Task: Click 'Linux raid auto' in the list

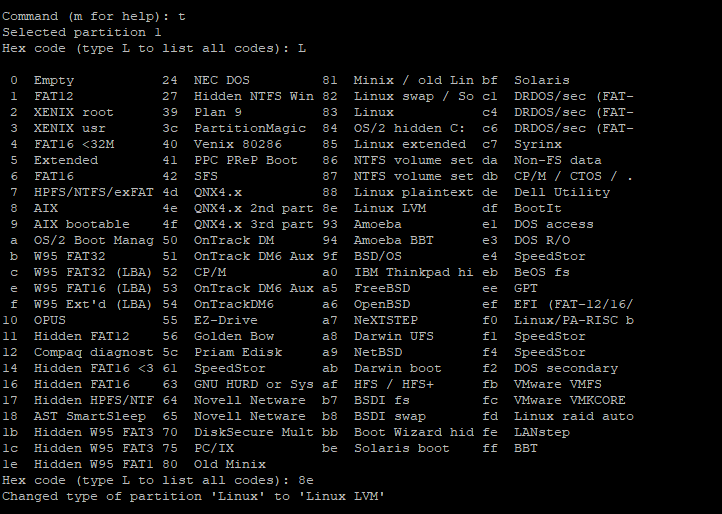Action: (x=573, y=416)
